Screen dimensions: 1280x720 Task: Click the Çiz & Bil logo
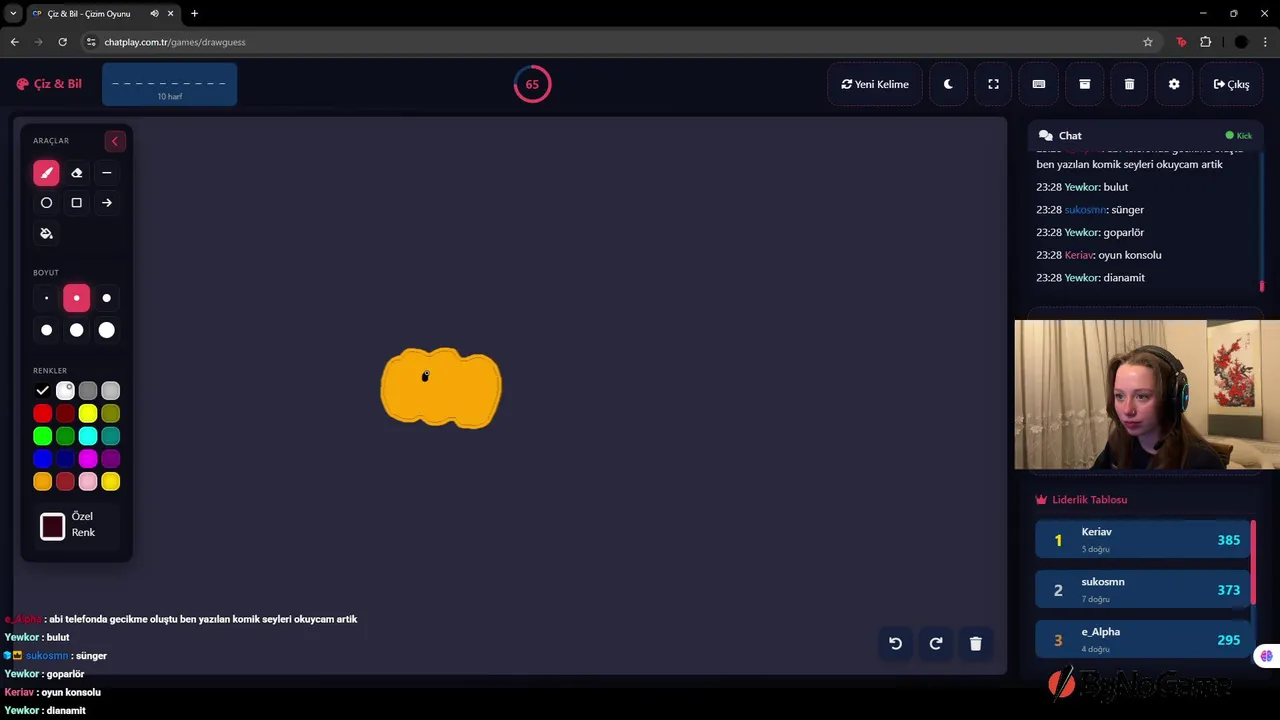click(x=49, y=84)
